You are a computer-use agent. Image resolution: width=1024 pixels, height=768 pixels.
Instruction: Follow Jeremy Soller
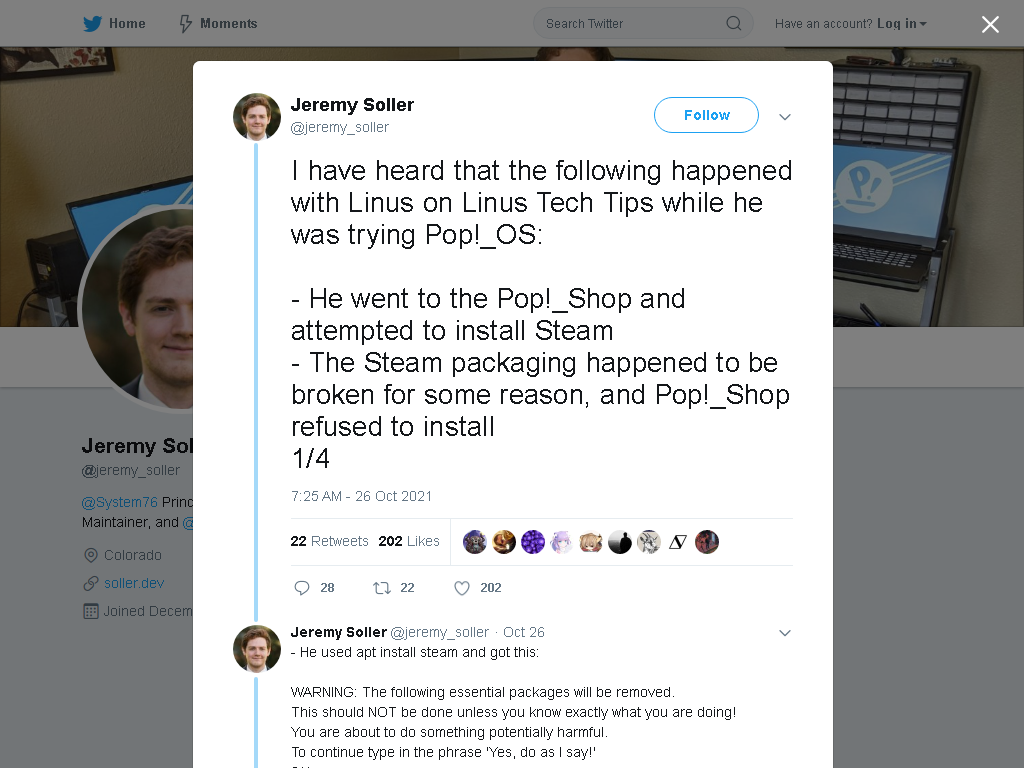[707, 115]
